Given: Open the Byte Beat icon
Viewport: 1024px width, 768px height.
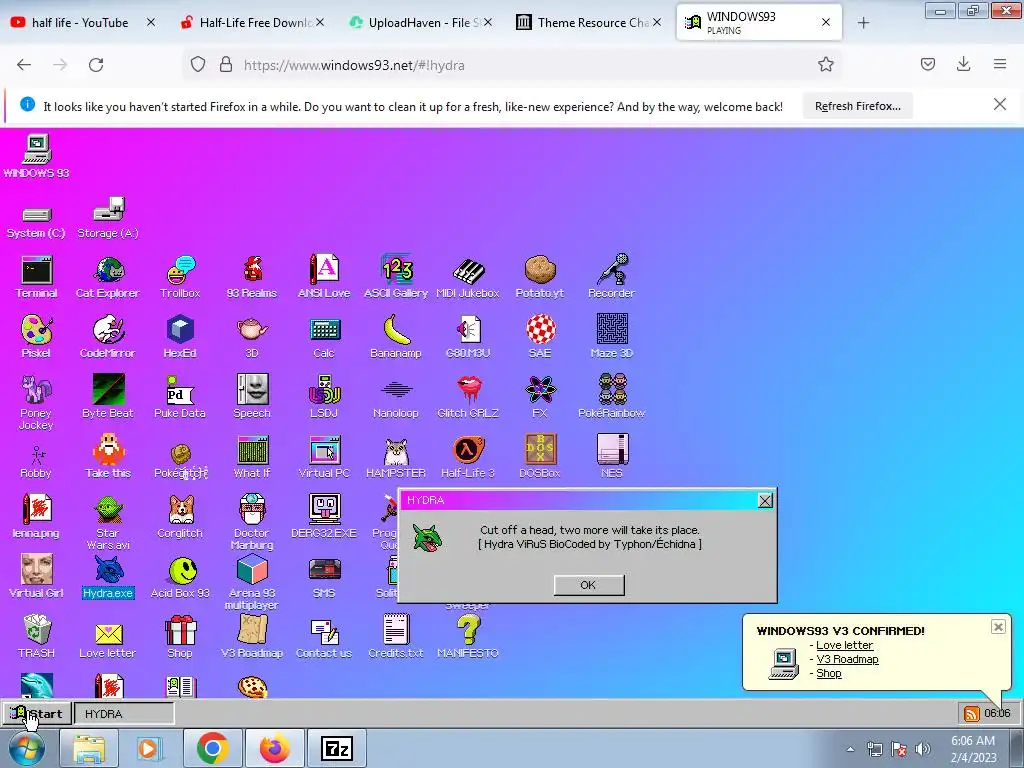Looking at the screenshot, I should pyautogui.click(x=108, y=397).
